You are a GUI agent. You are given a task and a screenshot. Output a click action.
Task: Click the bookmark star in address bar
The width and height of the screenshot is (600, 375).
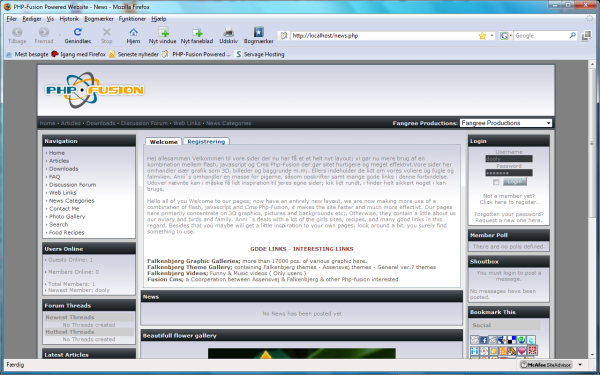coord(482,36)
